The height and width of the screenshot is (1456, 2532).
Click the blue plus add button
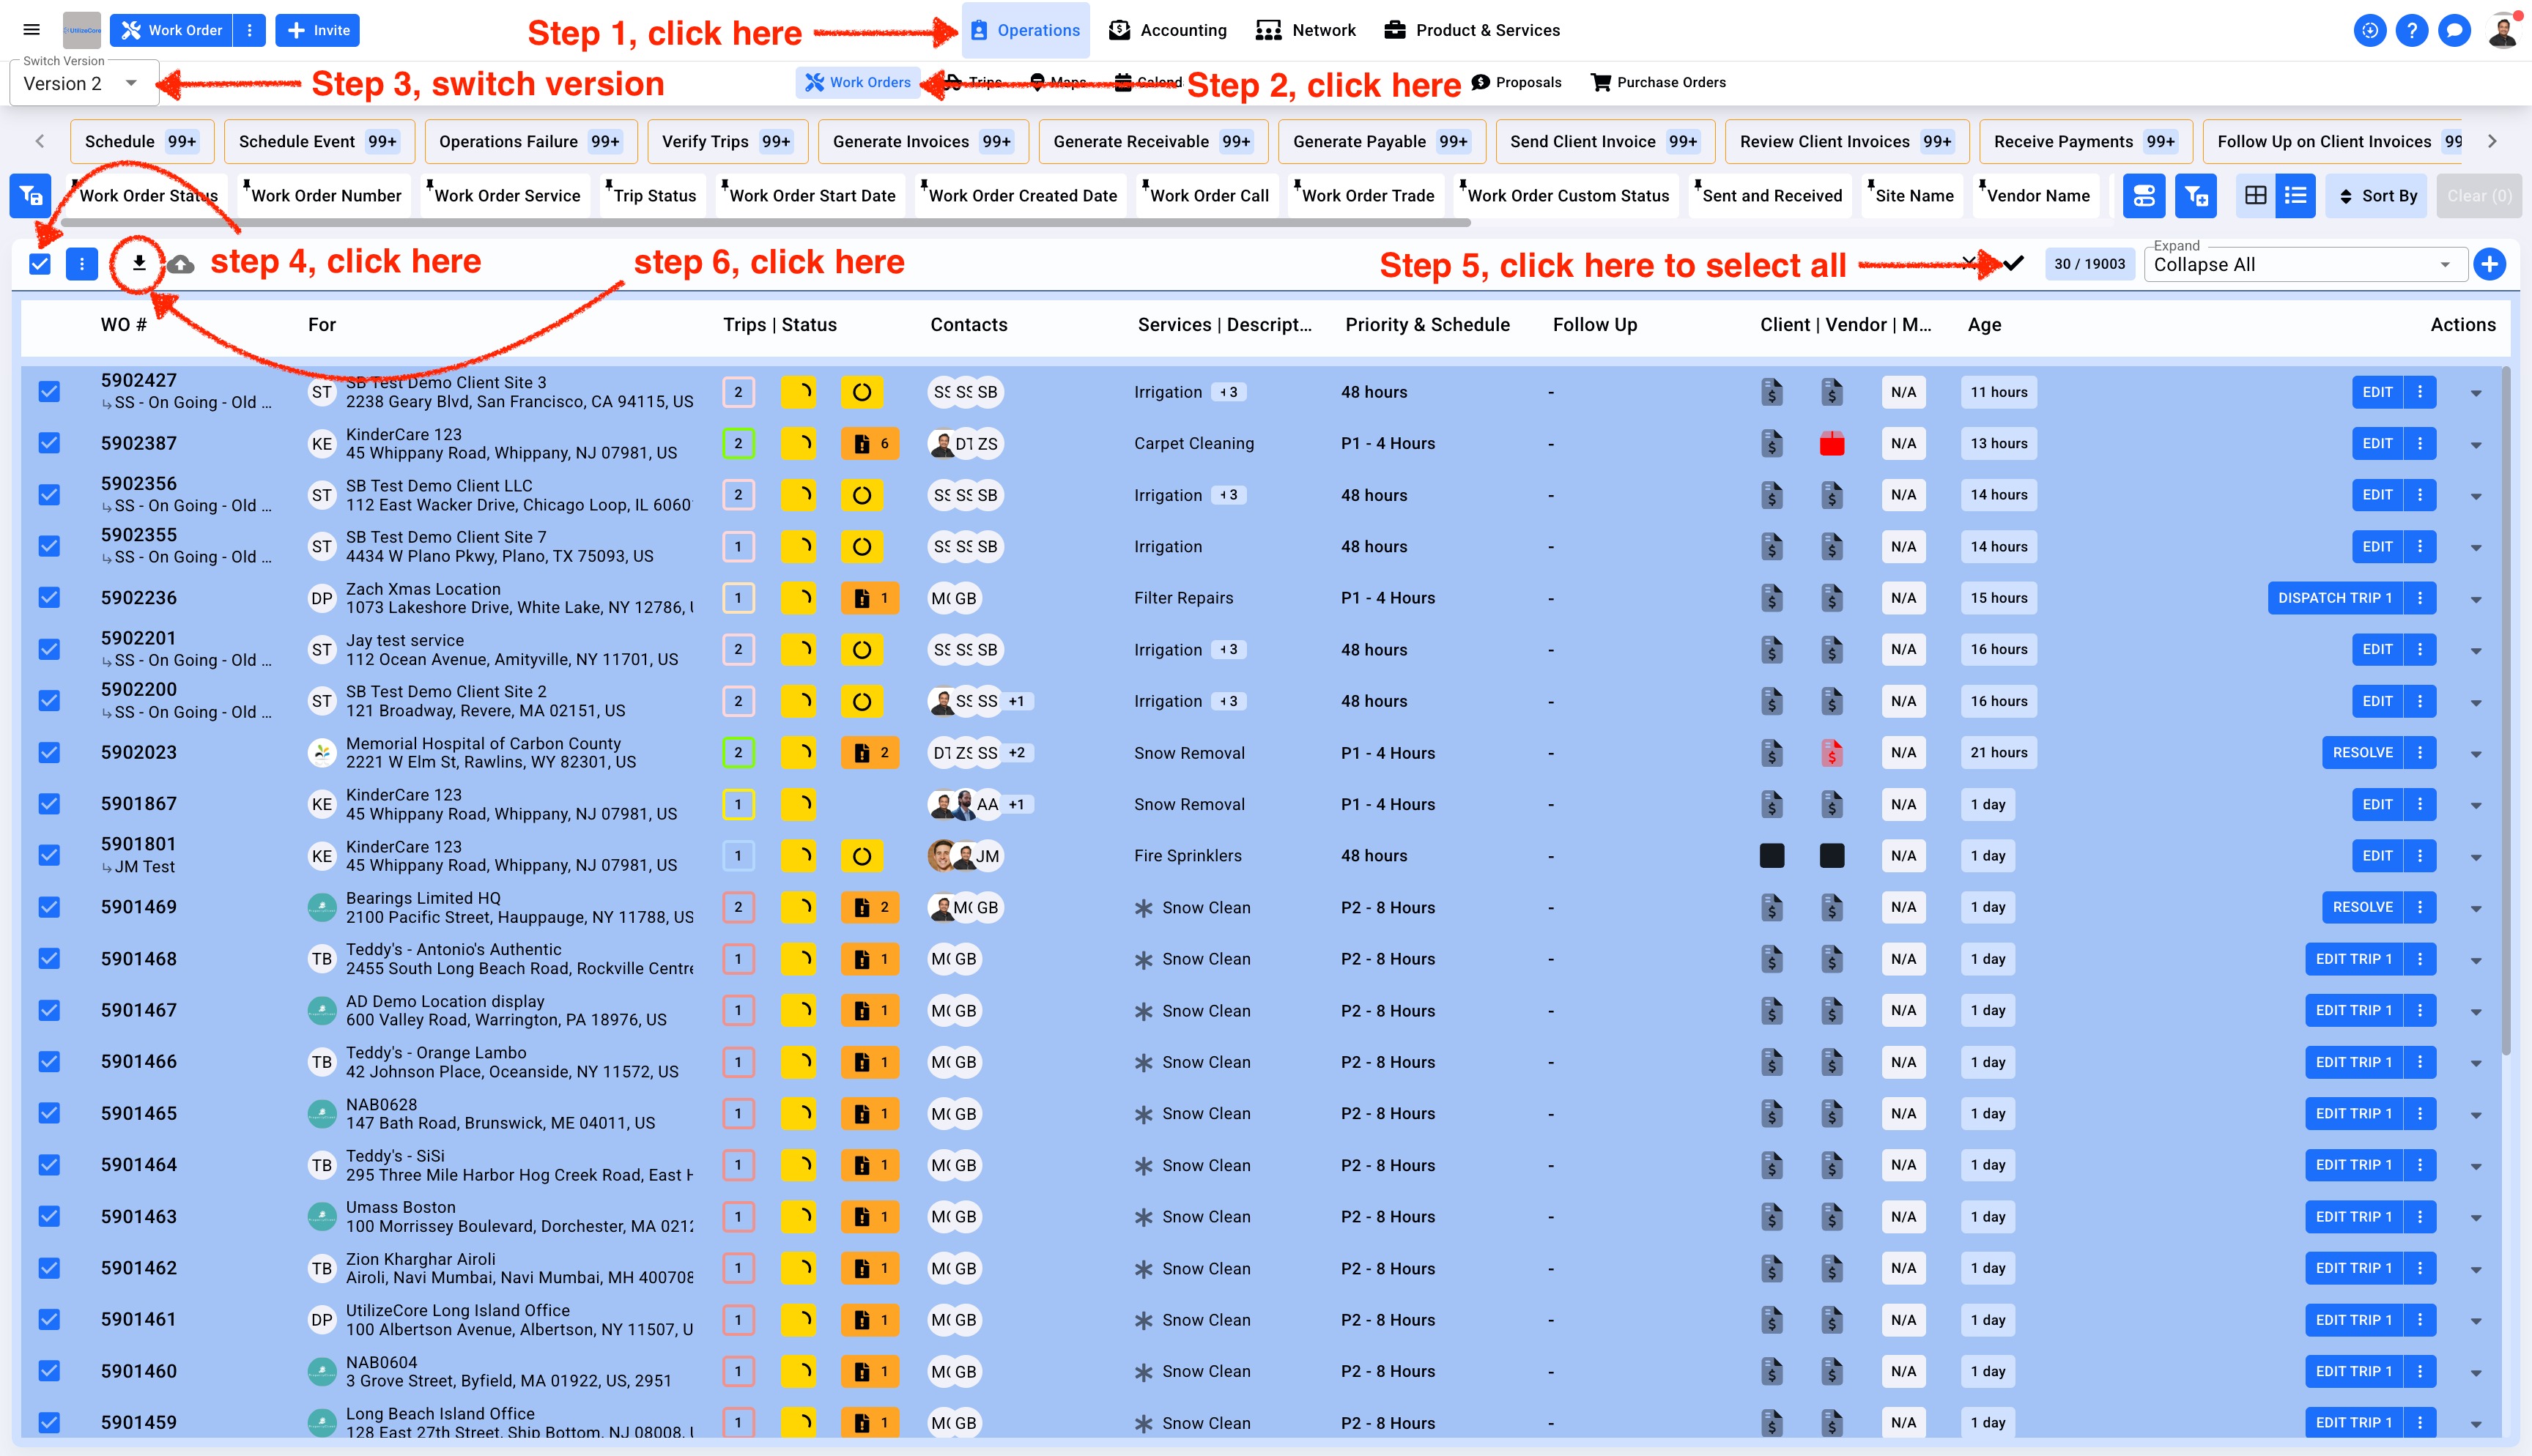click(2489, 264)
